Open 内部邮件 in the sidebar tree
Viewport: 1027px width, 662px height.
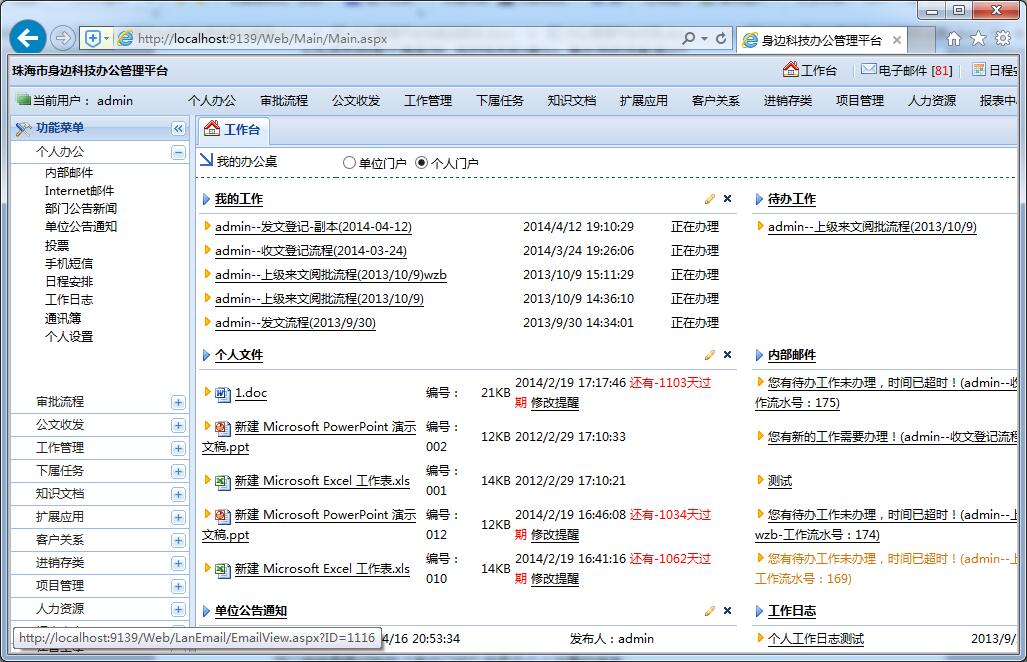69,173
